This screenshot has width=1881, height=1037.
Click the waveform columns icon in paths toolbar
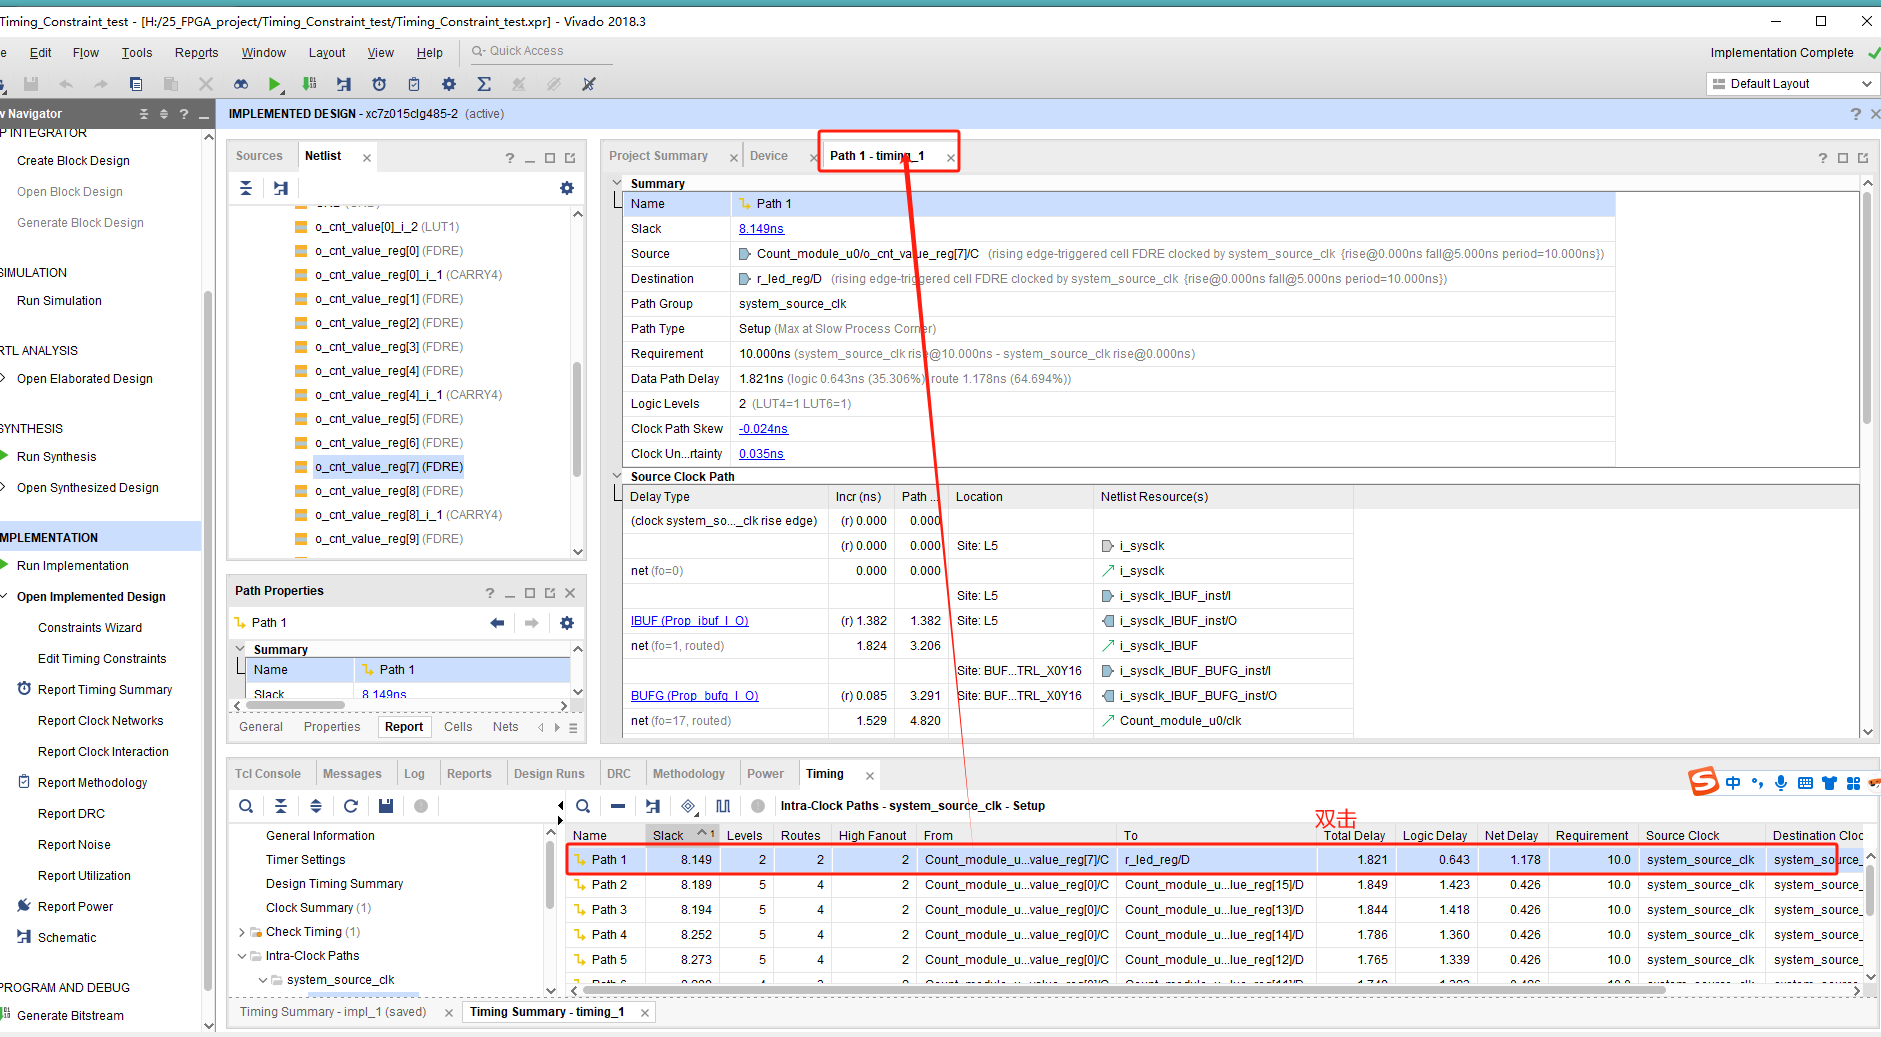click(x=723, y=806)
